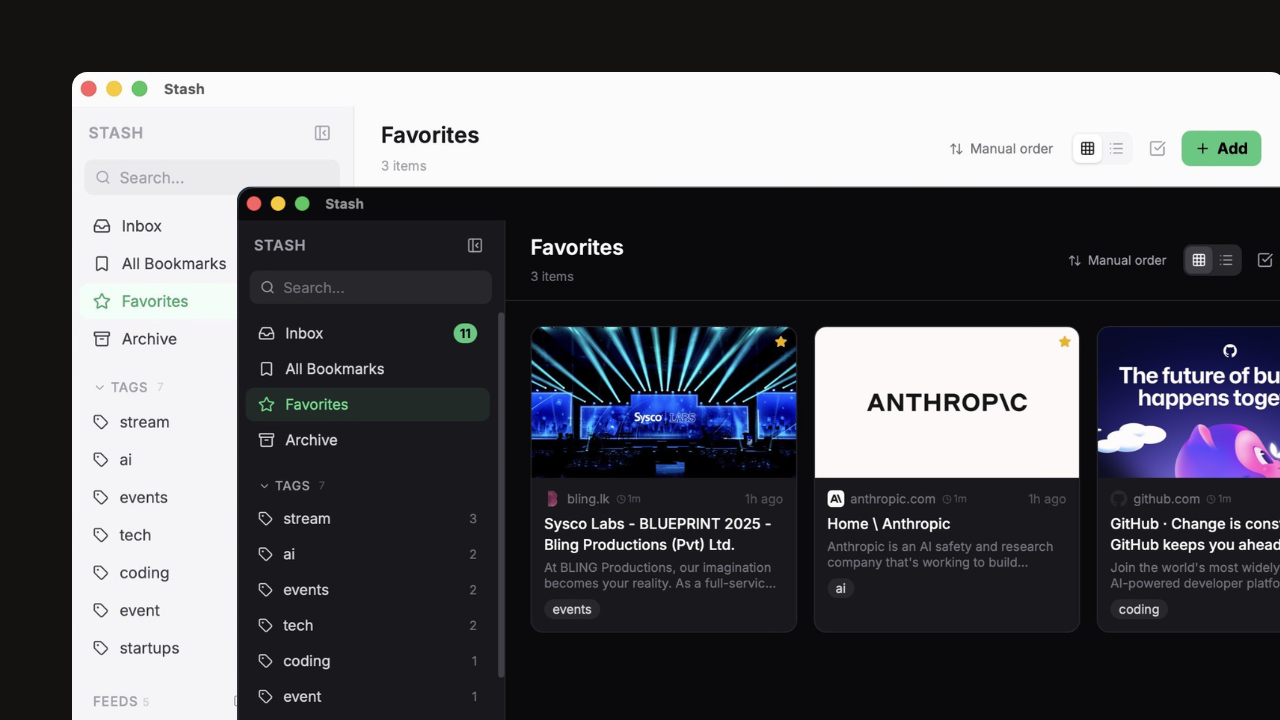
Task: Open selection mode via the checkmark icon
Action: click(x=1264, y=260)
